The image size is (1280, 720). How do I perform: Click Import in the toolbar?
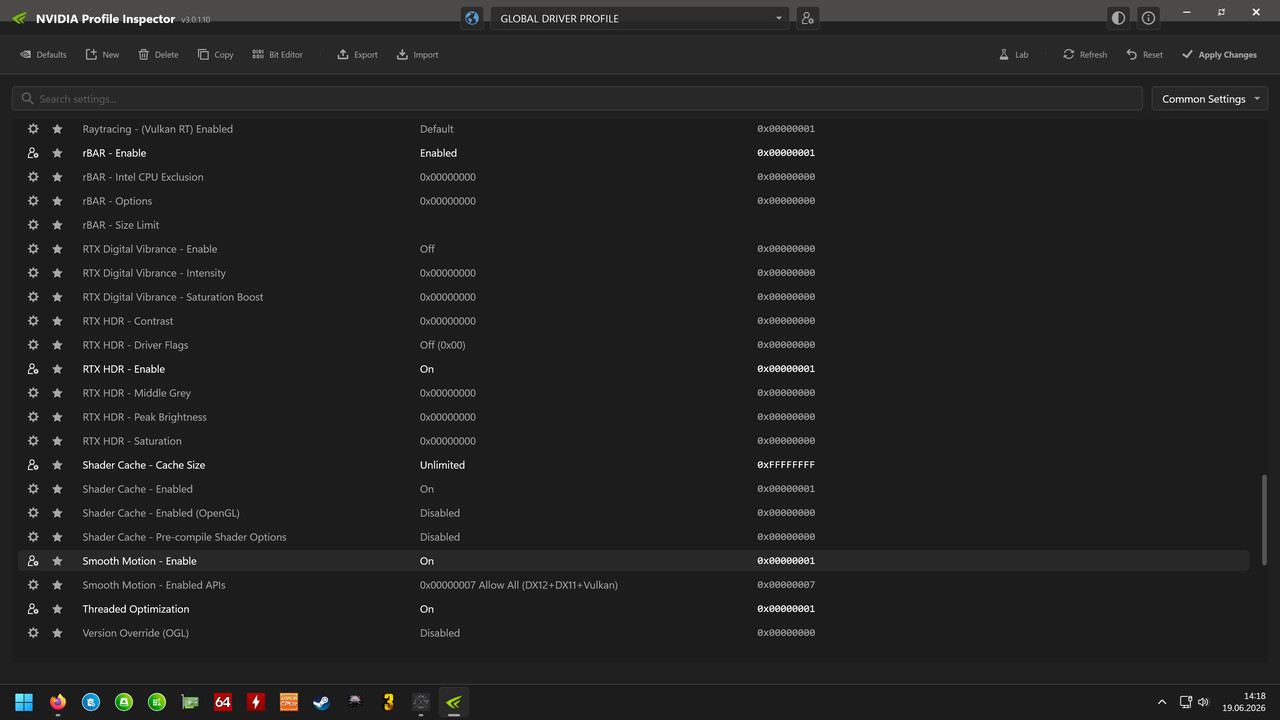pyautogui.click(x=417, y=55)
